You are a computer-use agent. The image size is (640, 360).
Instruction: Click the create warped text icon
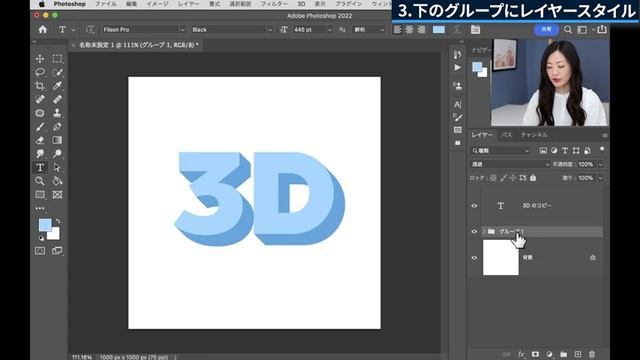[457, 29]
